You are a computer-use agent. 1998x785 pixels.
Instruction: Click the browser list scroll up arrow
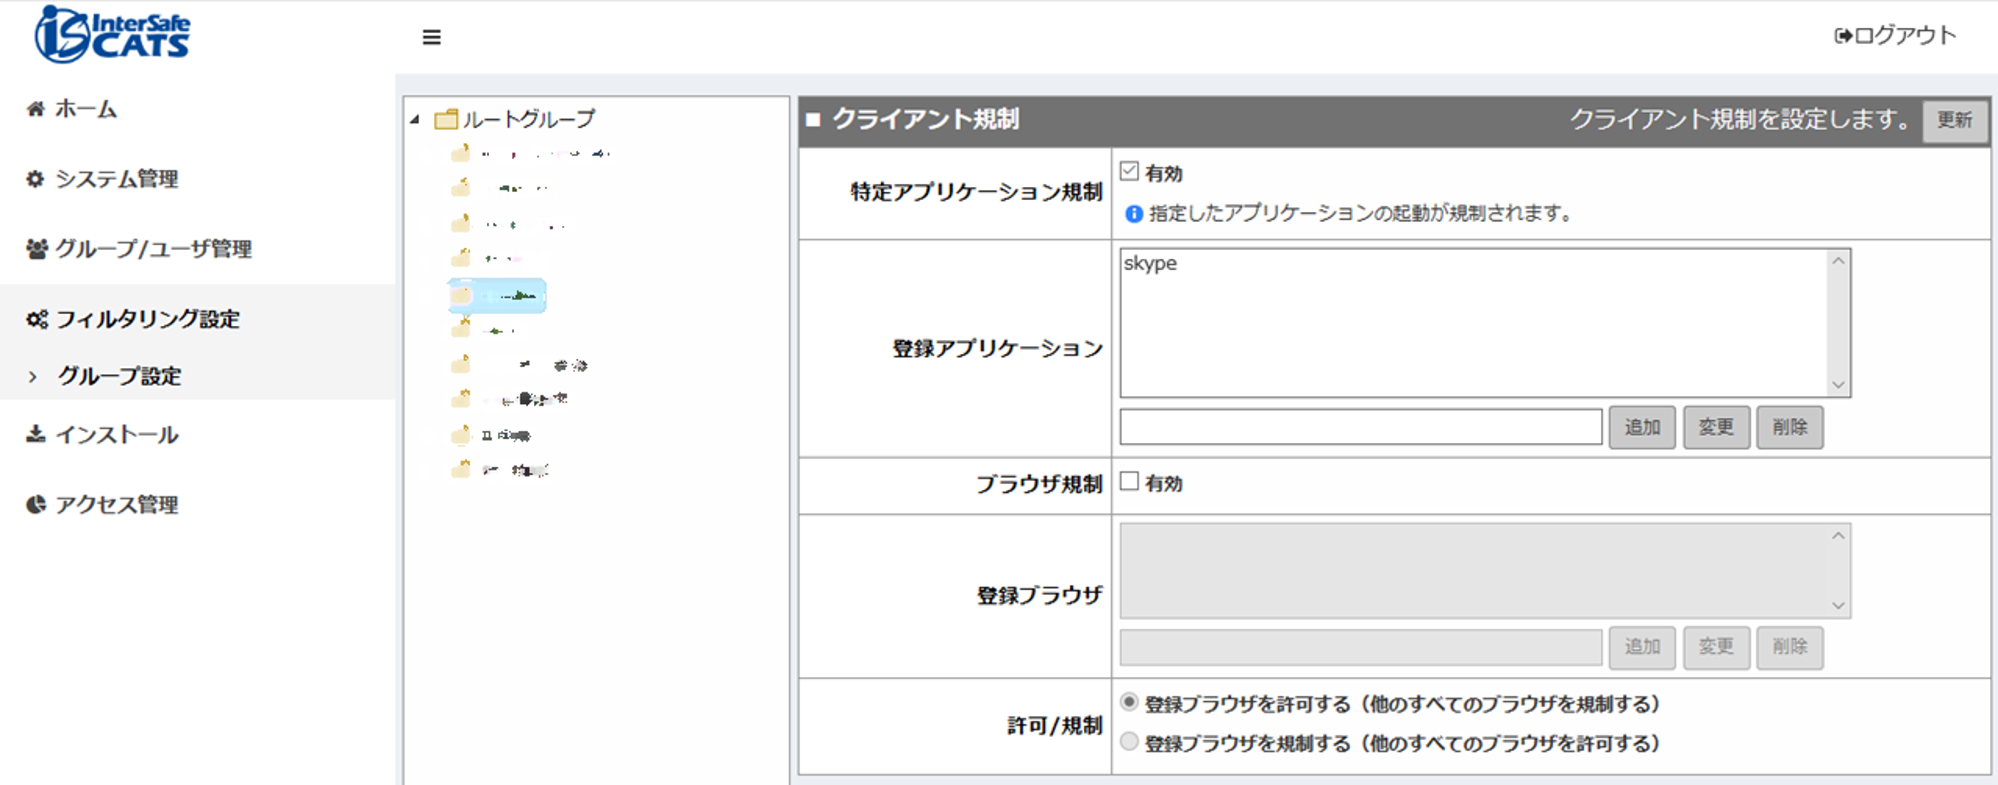(x=1838, y=536)
